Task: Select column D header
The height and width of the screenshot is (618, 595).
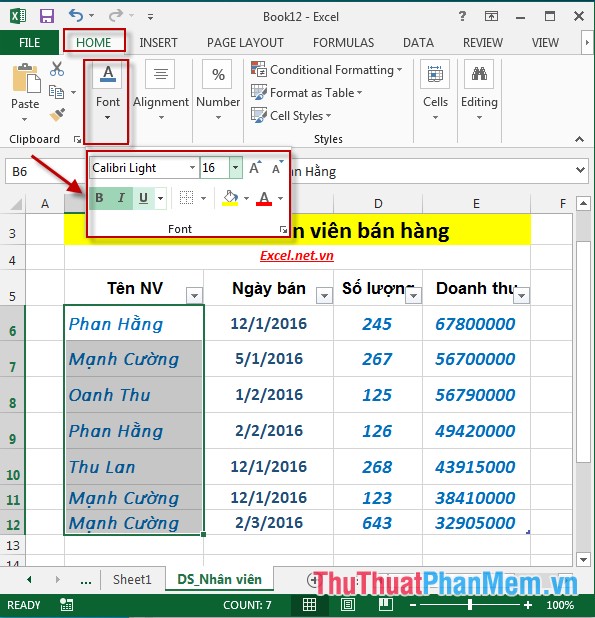Action: point(378,204)
